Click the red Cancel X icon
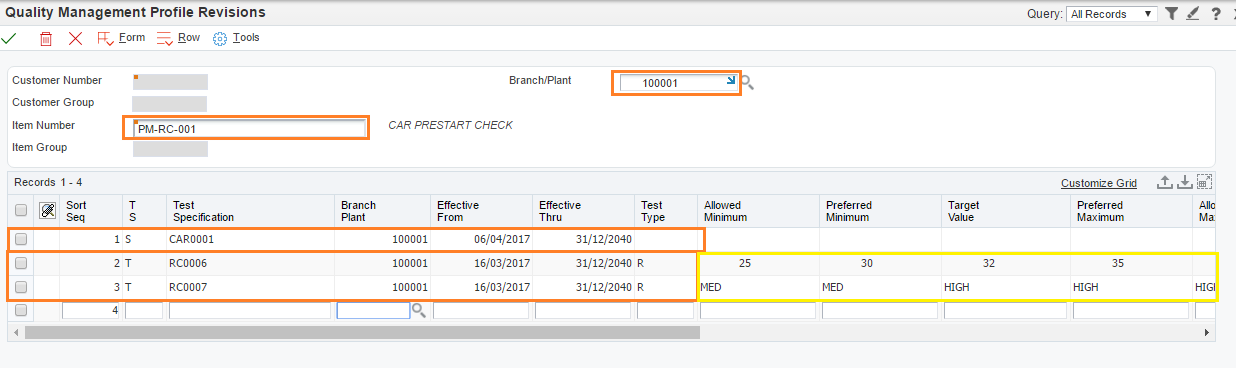Screen dimensions: 1236x368 tap(75, 38)
